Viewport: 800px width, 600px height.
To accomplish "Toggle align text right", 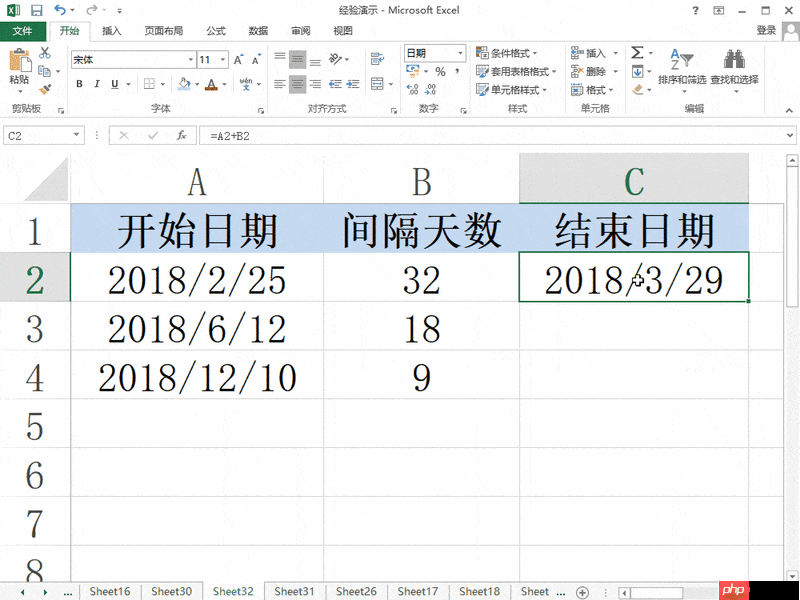I will 315,84.
